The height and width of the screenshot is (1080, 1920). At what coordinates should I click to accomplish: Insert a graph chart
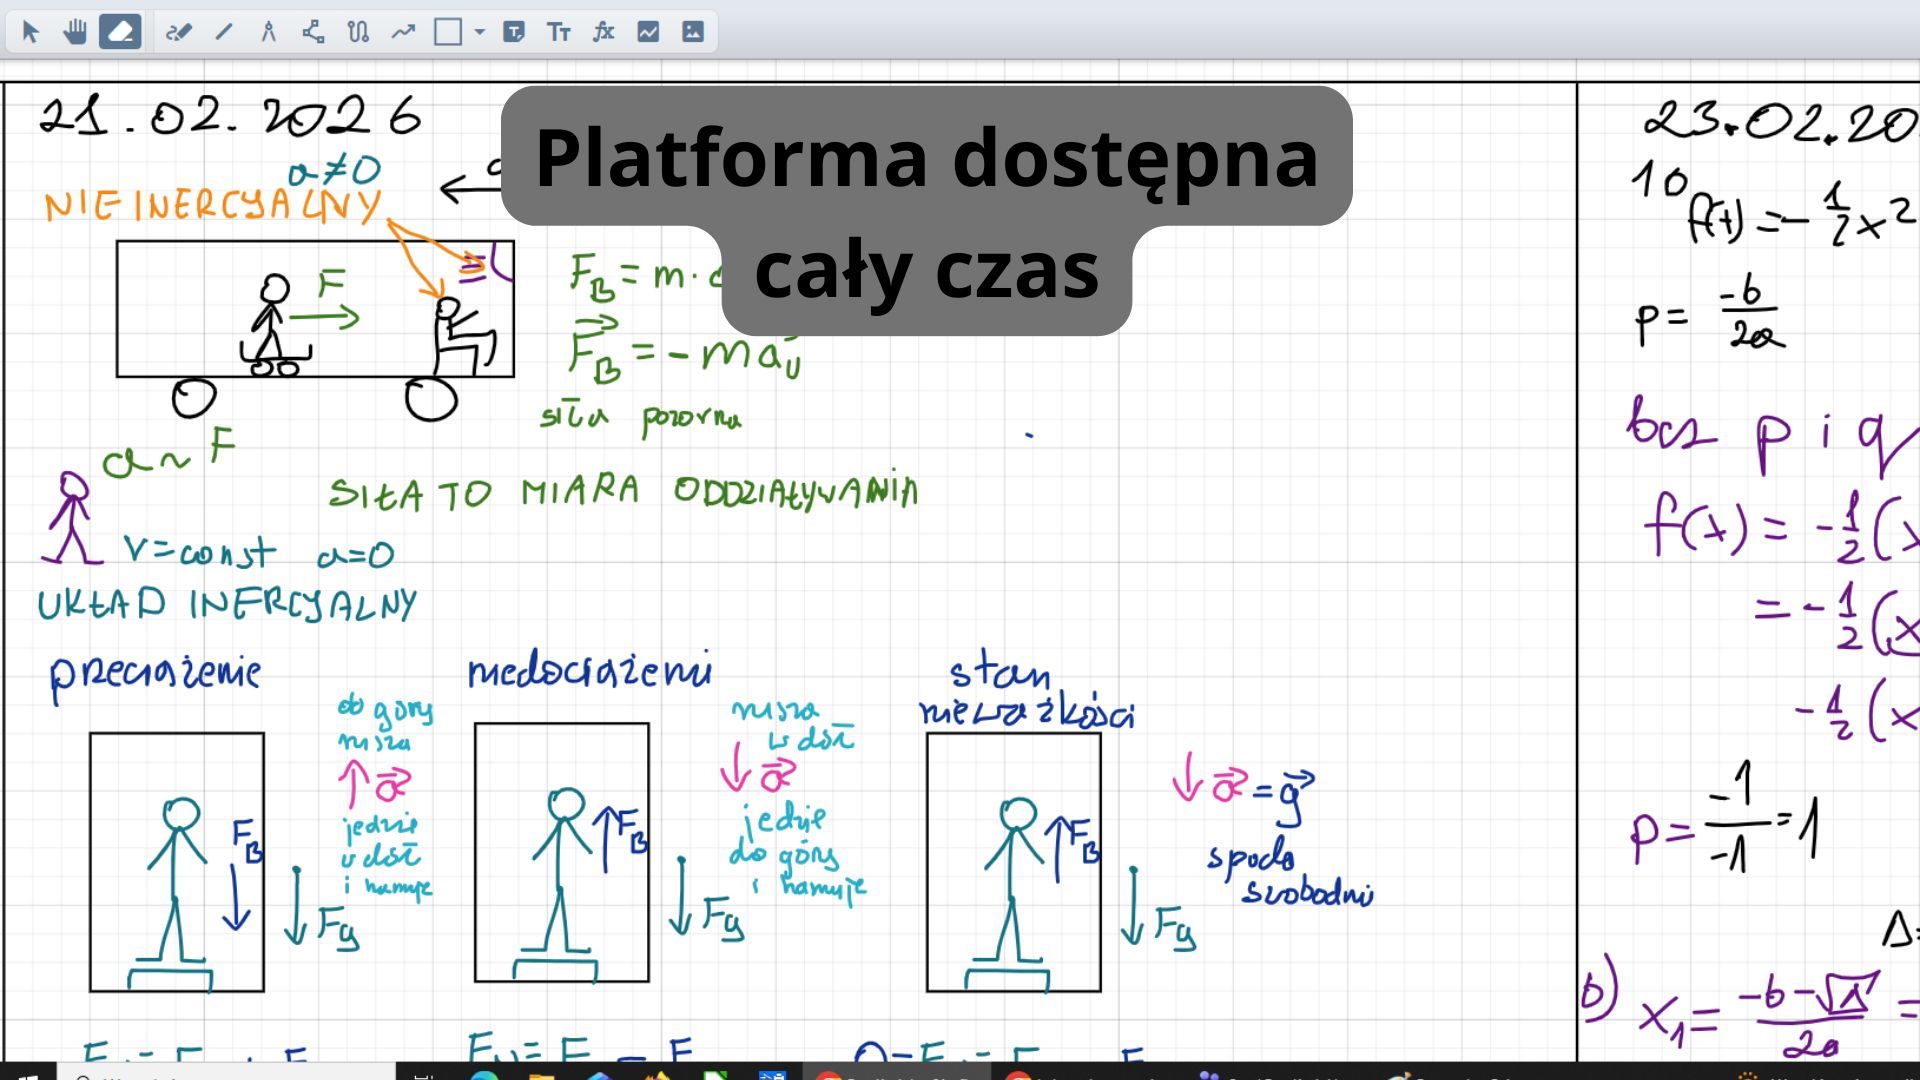[648, 32]
